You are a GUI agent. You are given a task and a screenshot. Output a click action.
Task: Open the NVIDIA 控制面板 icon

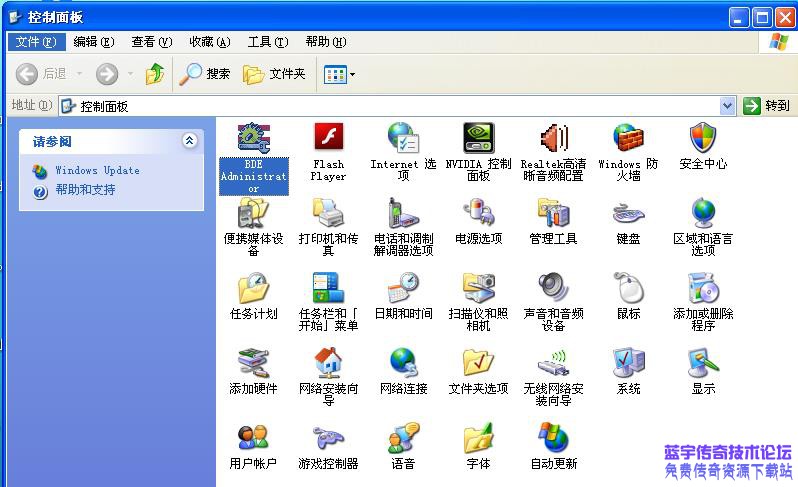click(478, 139)
